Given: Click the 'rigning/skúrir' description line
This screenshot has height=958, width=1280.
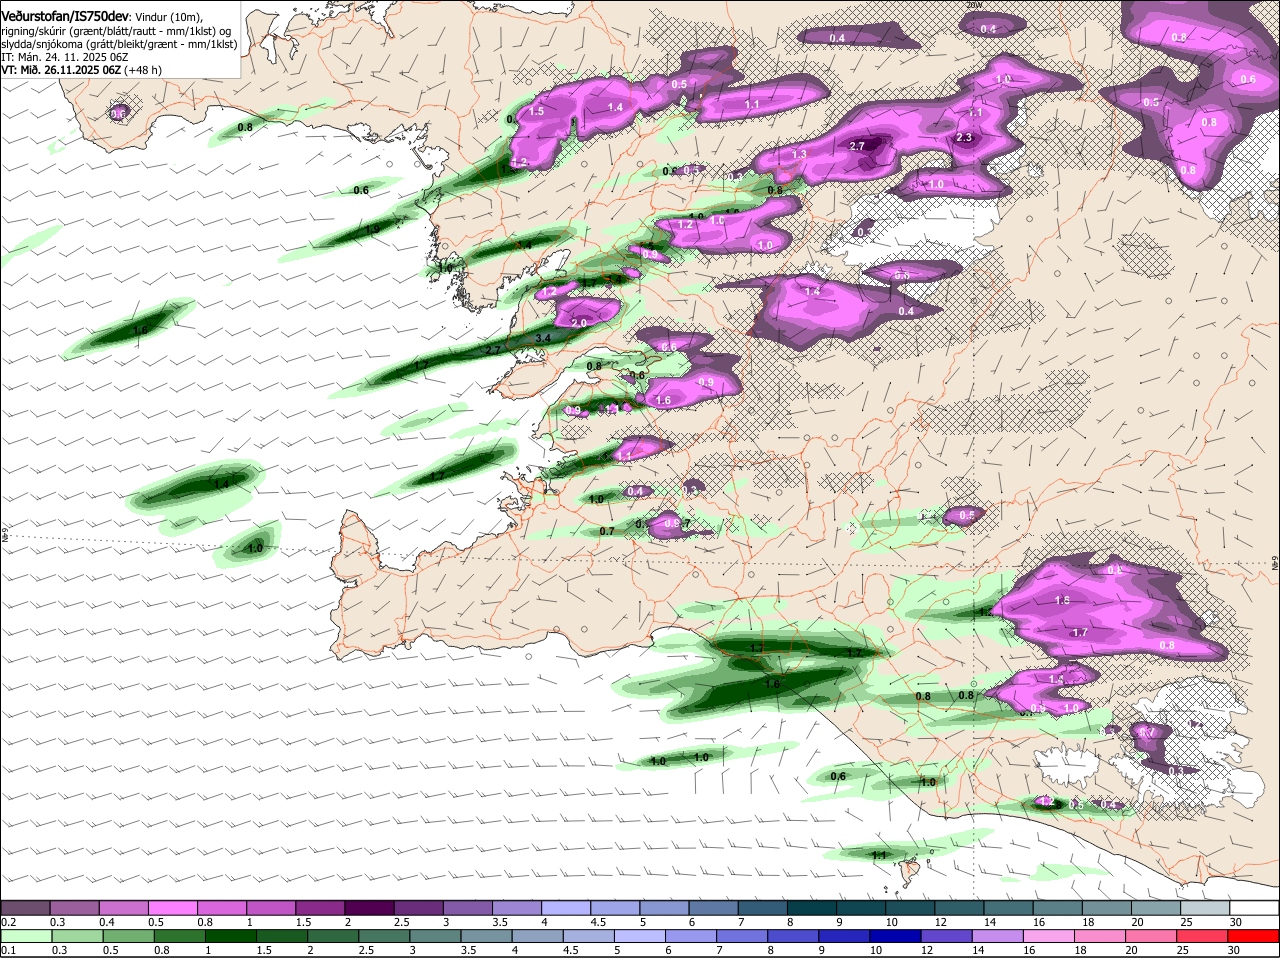Looking at the screenshot, I should click(116, 30).
